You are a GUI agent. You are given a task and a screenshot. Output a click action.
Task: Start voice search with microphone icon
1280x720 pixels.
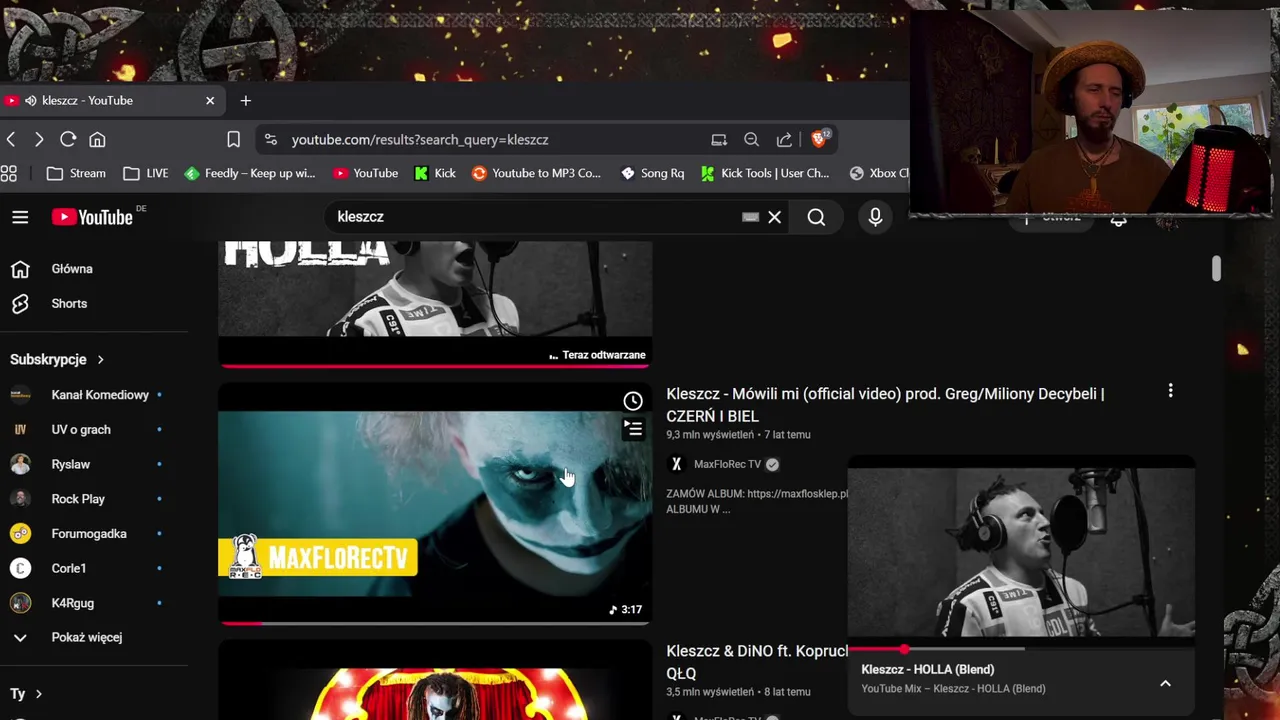pos(875,217)
